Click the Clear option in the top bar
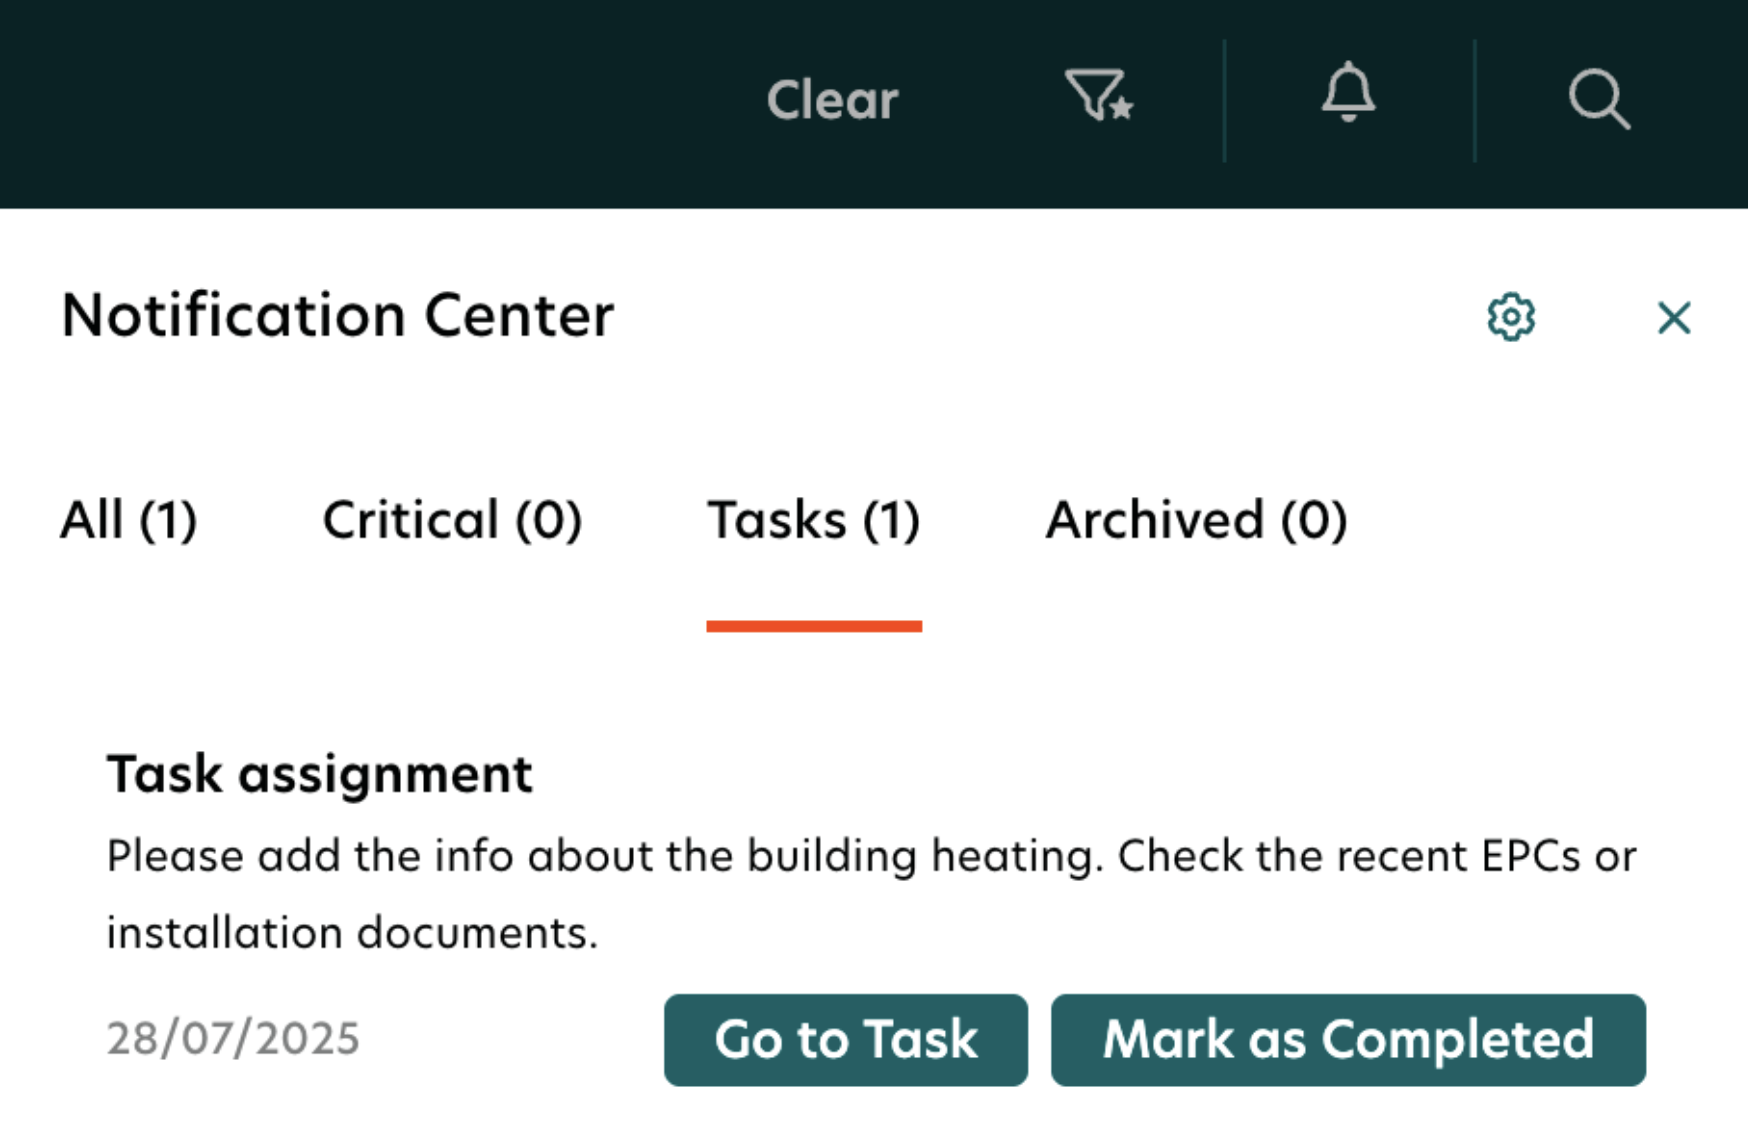Image resolution: width=1748 pixels, height=1126 pixels. (832, 98)
